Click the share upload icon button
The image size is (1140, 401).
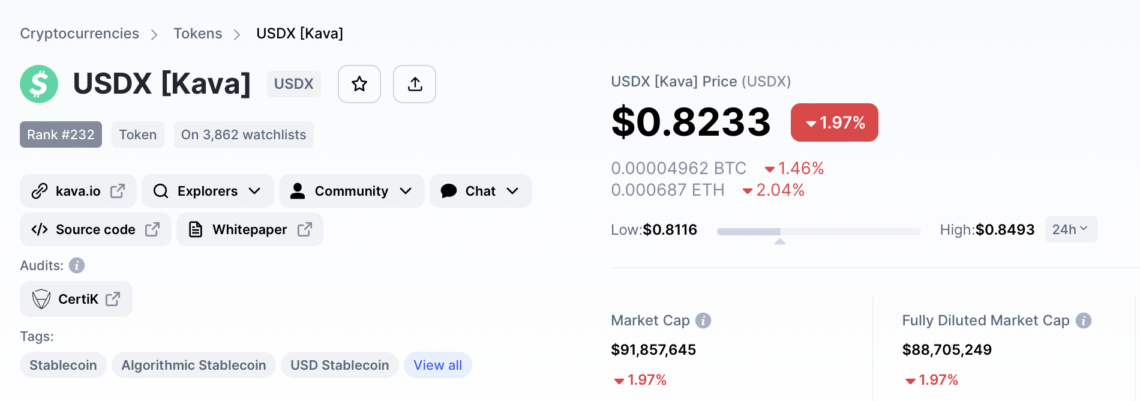click(414, 84)
